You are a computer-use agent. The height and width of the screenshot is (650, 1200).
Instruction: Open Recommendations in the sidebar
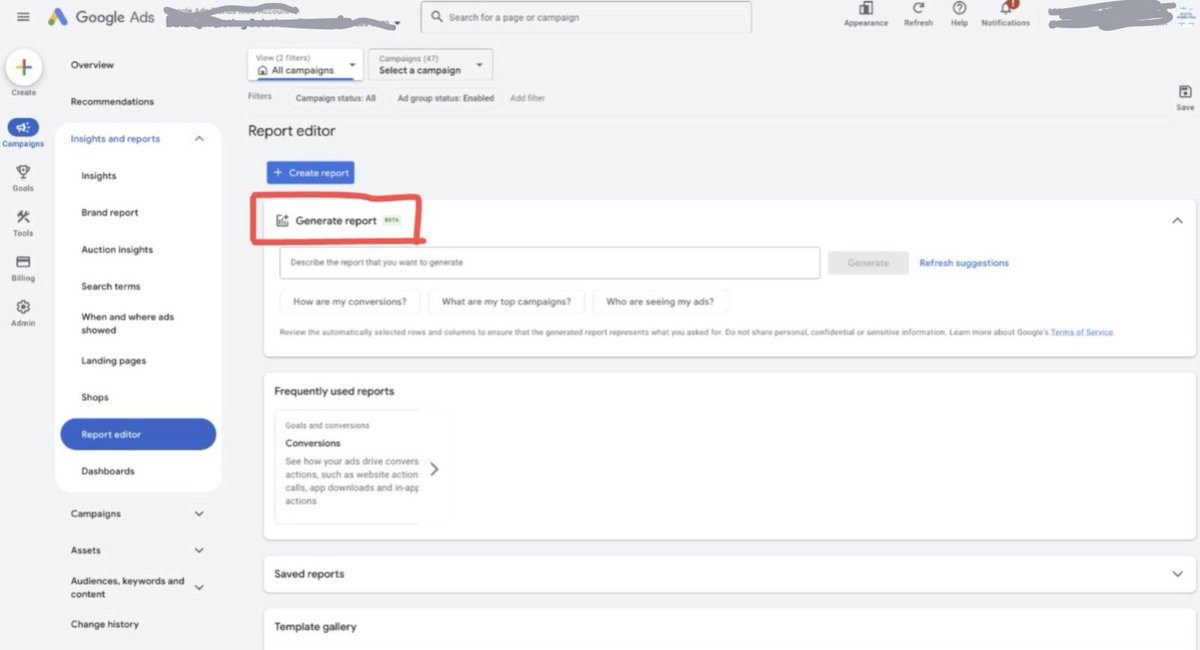[112, 102]
